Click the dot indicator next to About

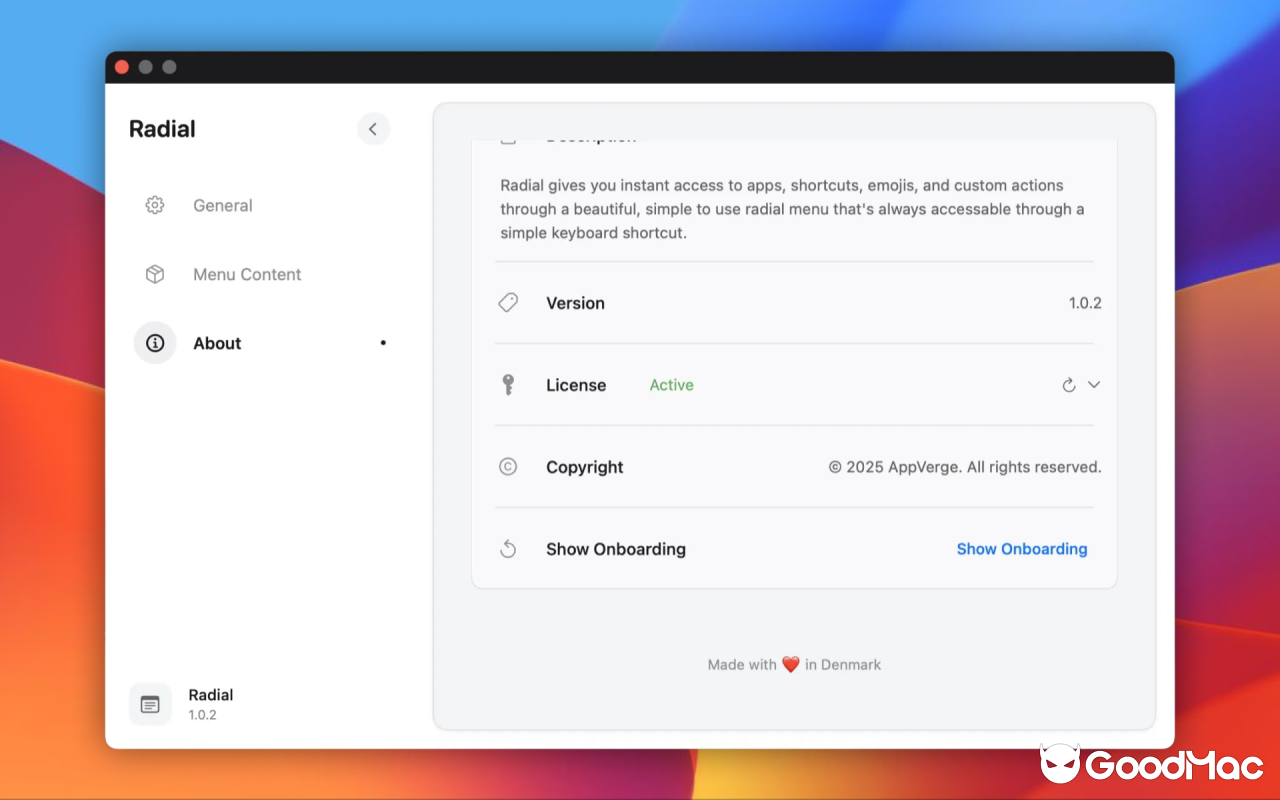(x=383, y=342)
